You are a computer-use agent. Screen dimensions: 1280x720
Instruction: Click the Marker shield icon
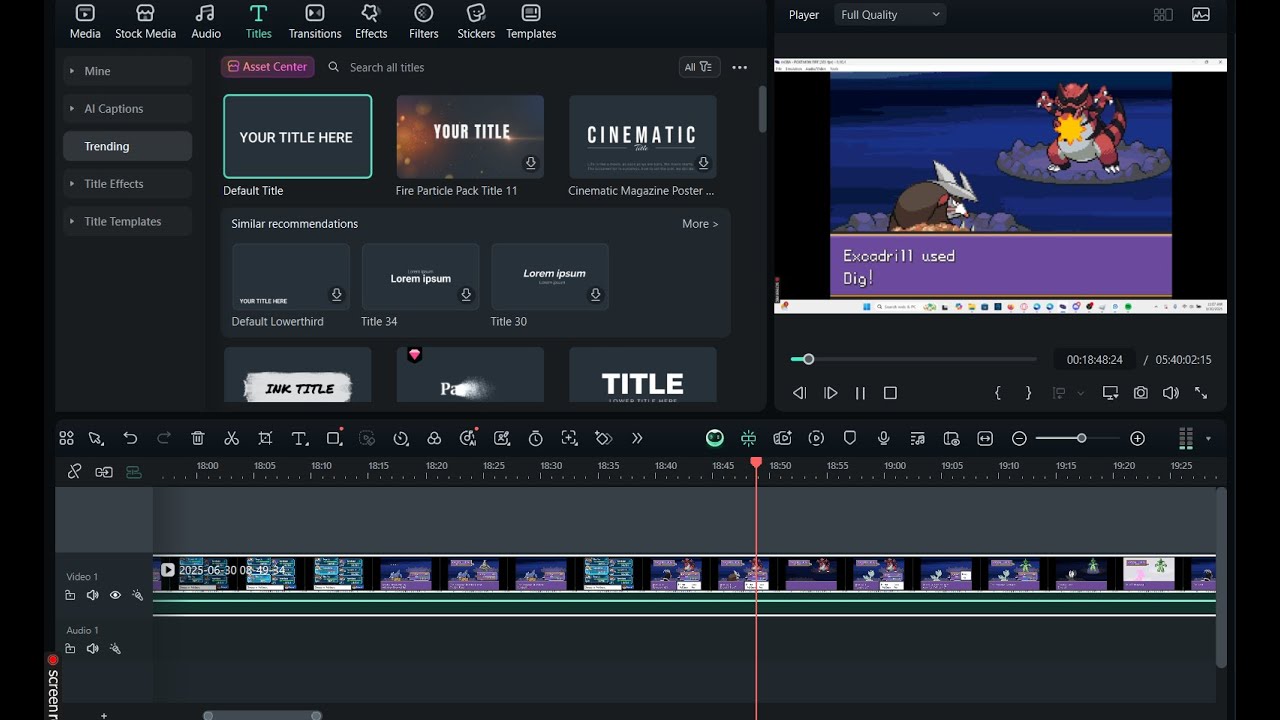(850, 438)
